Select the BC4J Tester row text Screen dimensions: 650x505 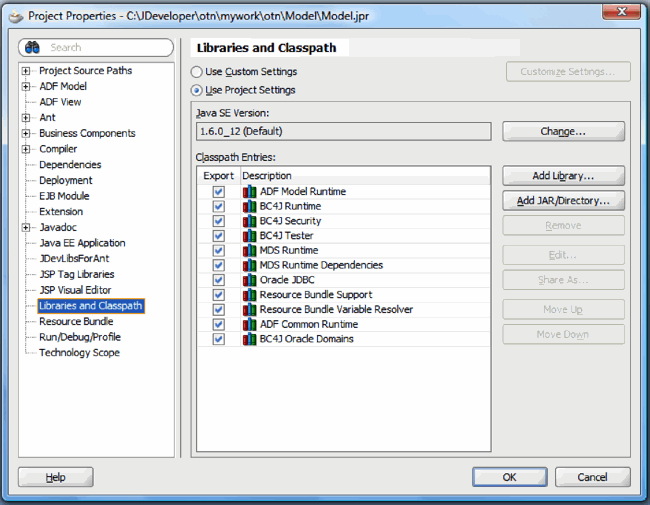coord(286,236)
